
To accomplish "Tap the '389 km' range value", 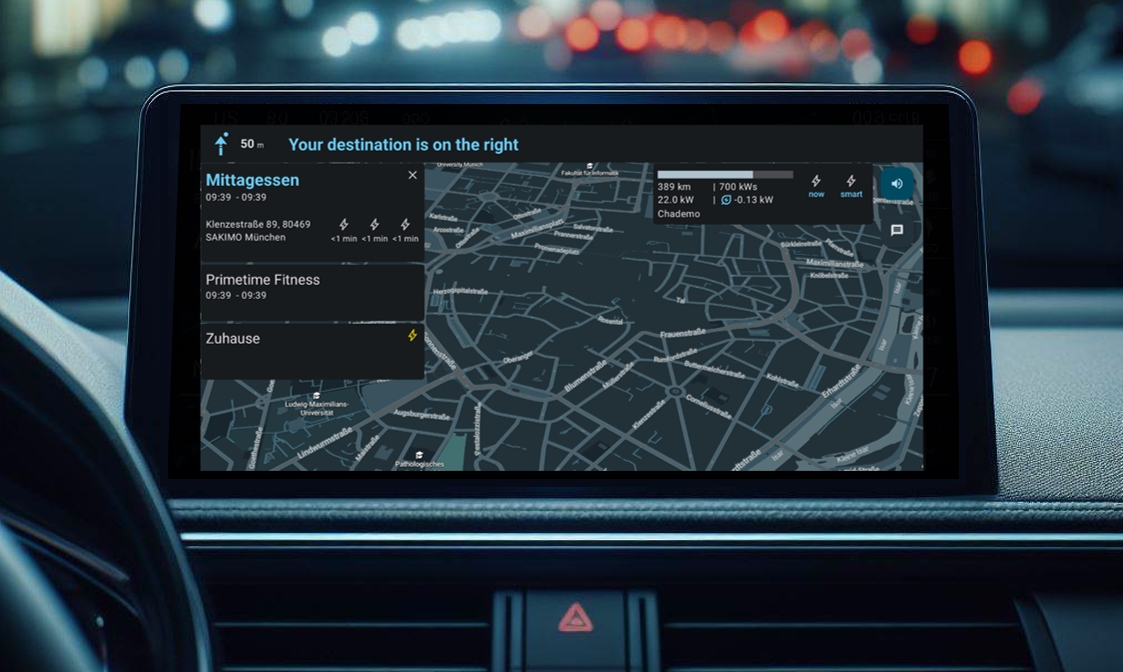I will (674, 186).
